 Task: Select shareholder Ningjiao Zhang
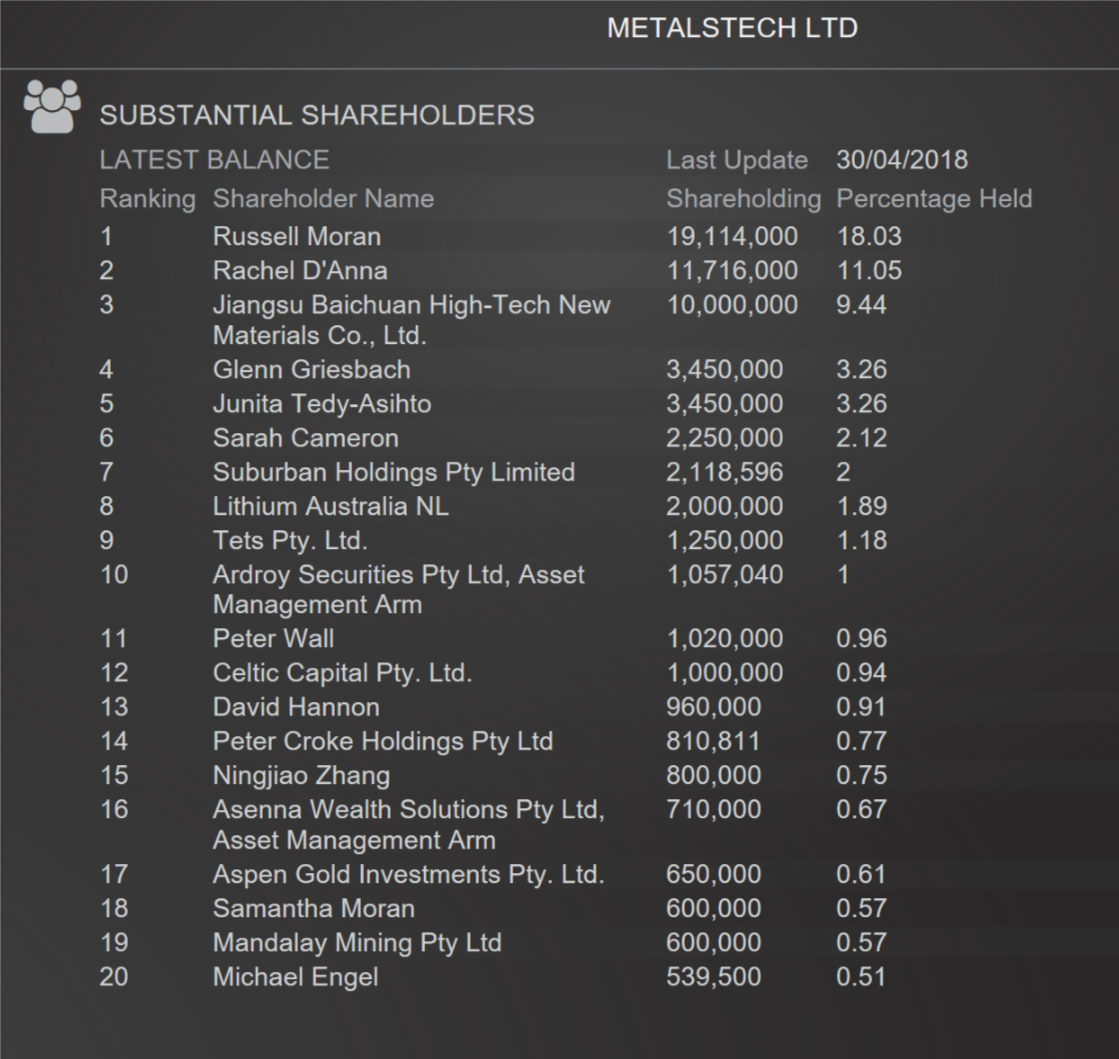(x=301, y=776)
